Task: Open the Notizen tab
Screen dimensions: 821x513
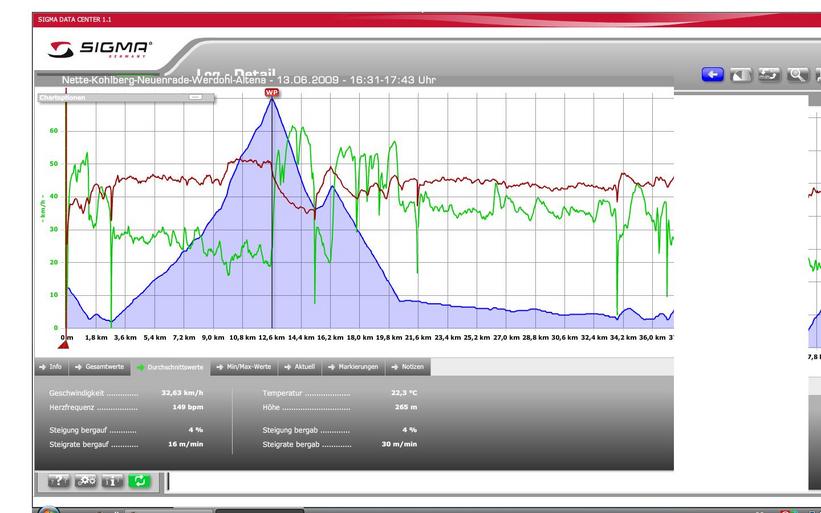Action: point(408,367)
